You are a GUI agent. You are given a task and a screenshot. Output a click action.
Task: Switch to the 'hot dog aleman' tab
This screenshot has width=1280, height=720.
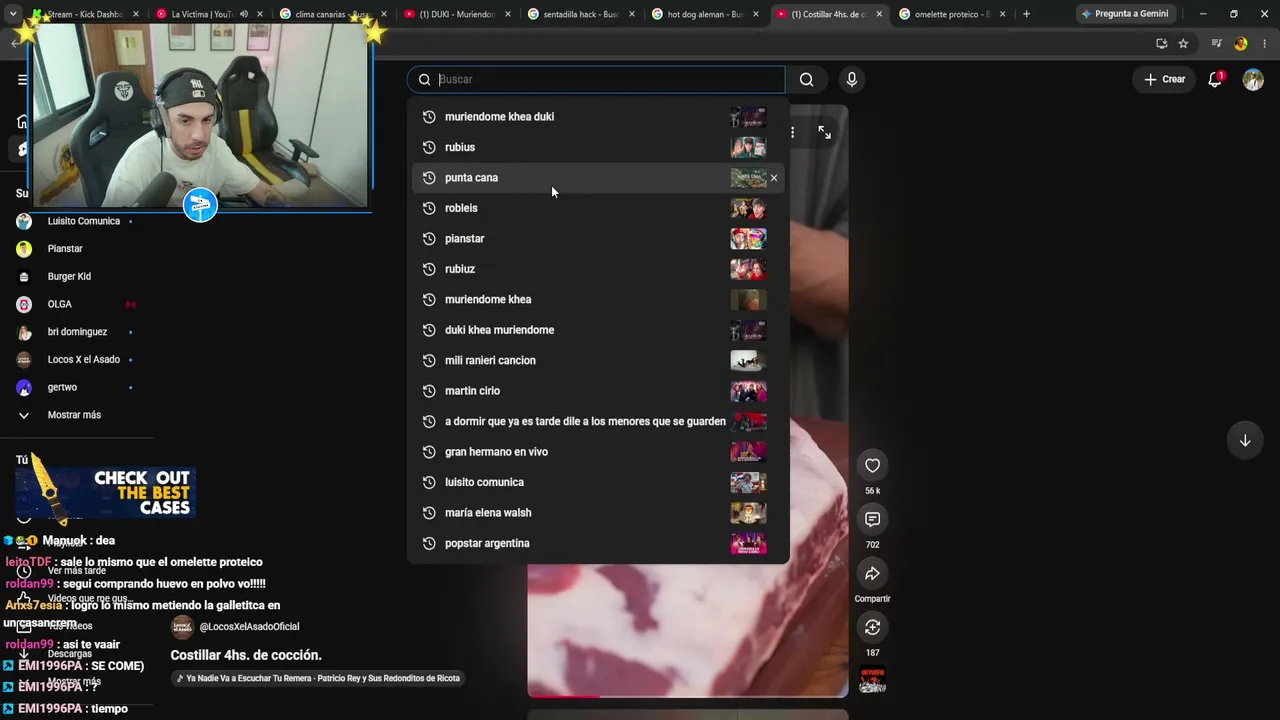[706, 14]
